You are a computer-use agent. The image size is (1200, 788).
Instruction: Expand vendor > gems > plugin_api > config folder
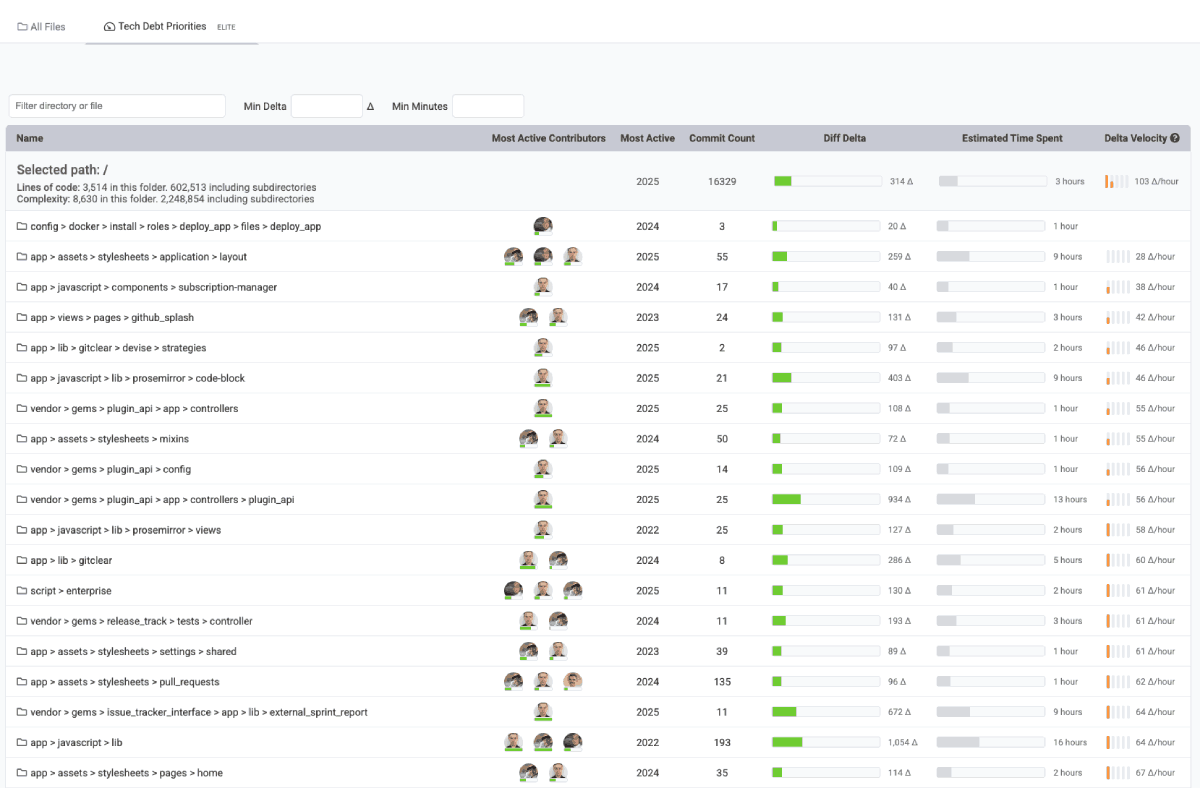pos(110,469)
